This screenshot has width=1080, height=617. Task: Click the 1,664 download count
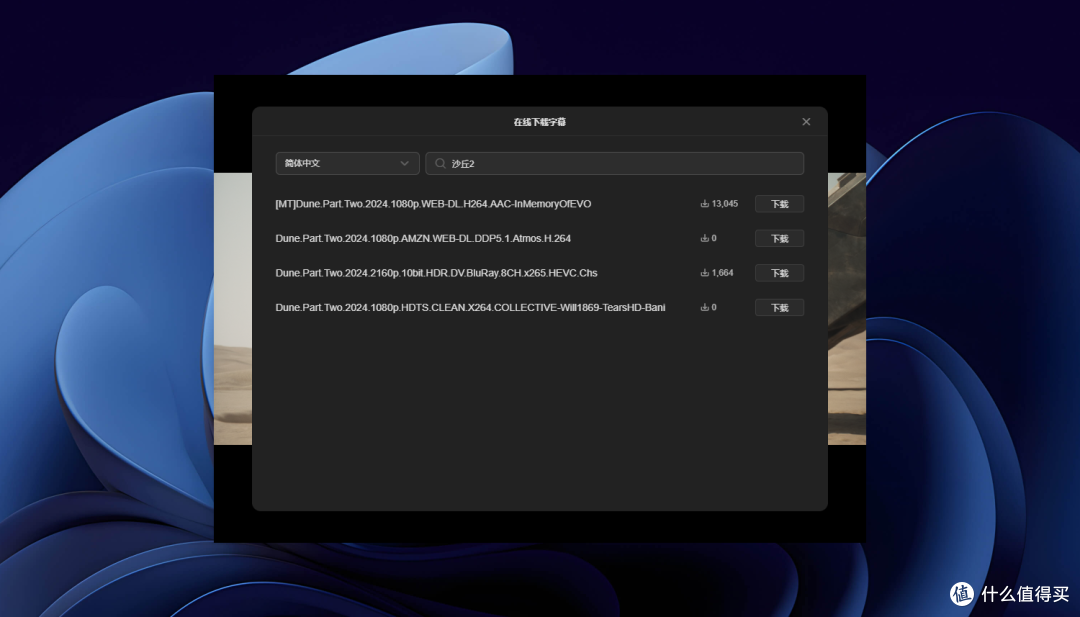tap(723, 273)
